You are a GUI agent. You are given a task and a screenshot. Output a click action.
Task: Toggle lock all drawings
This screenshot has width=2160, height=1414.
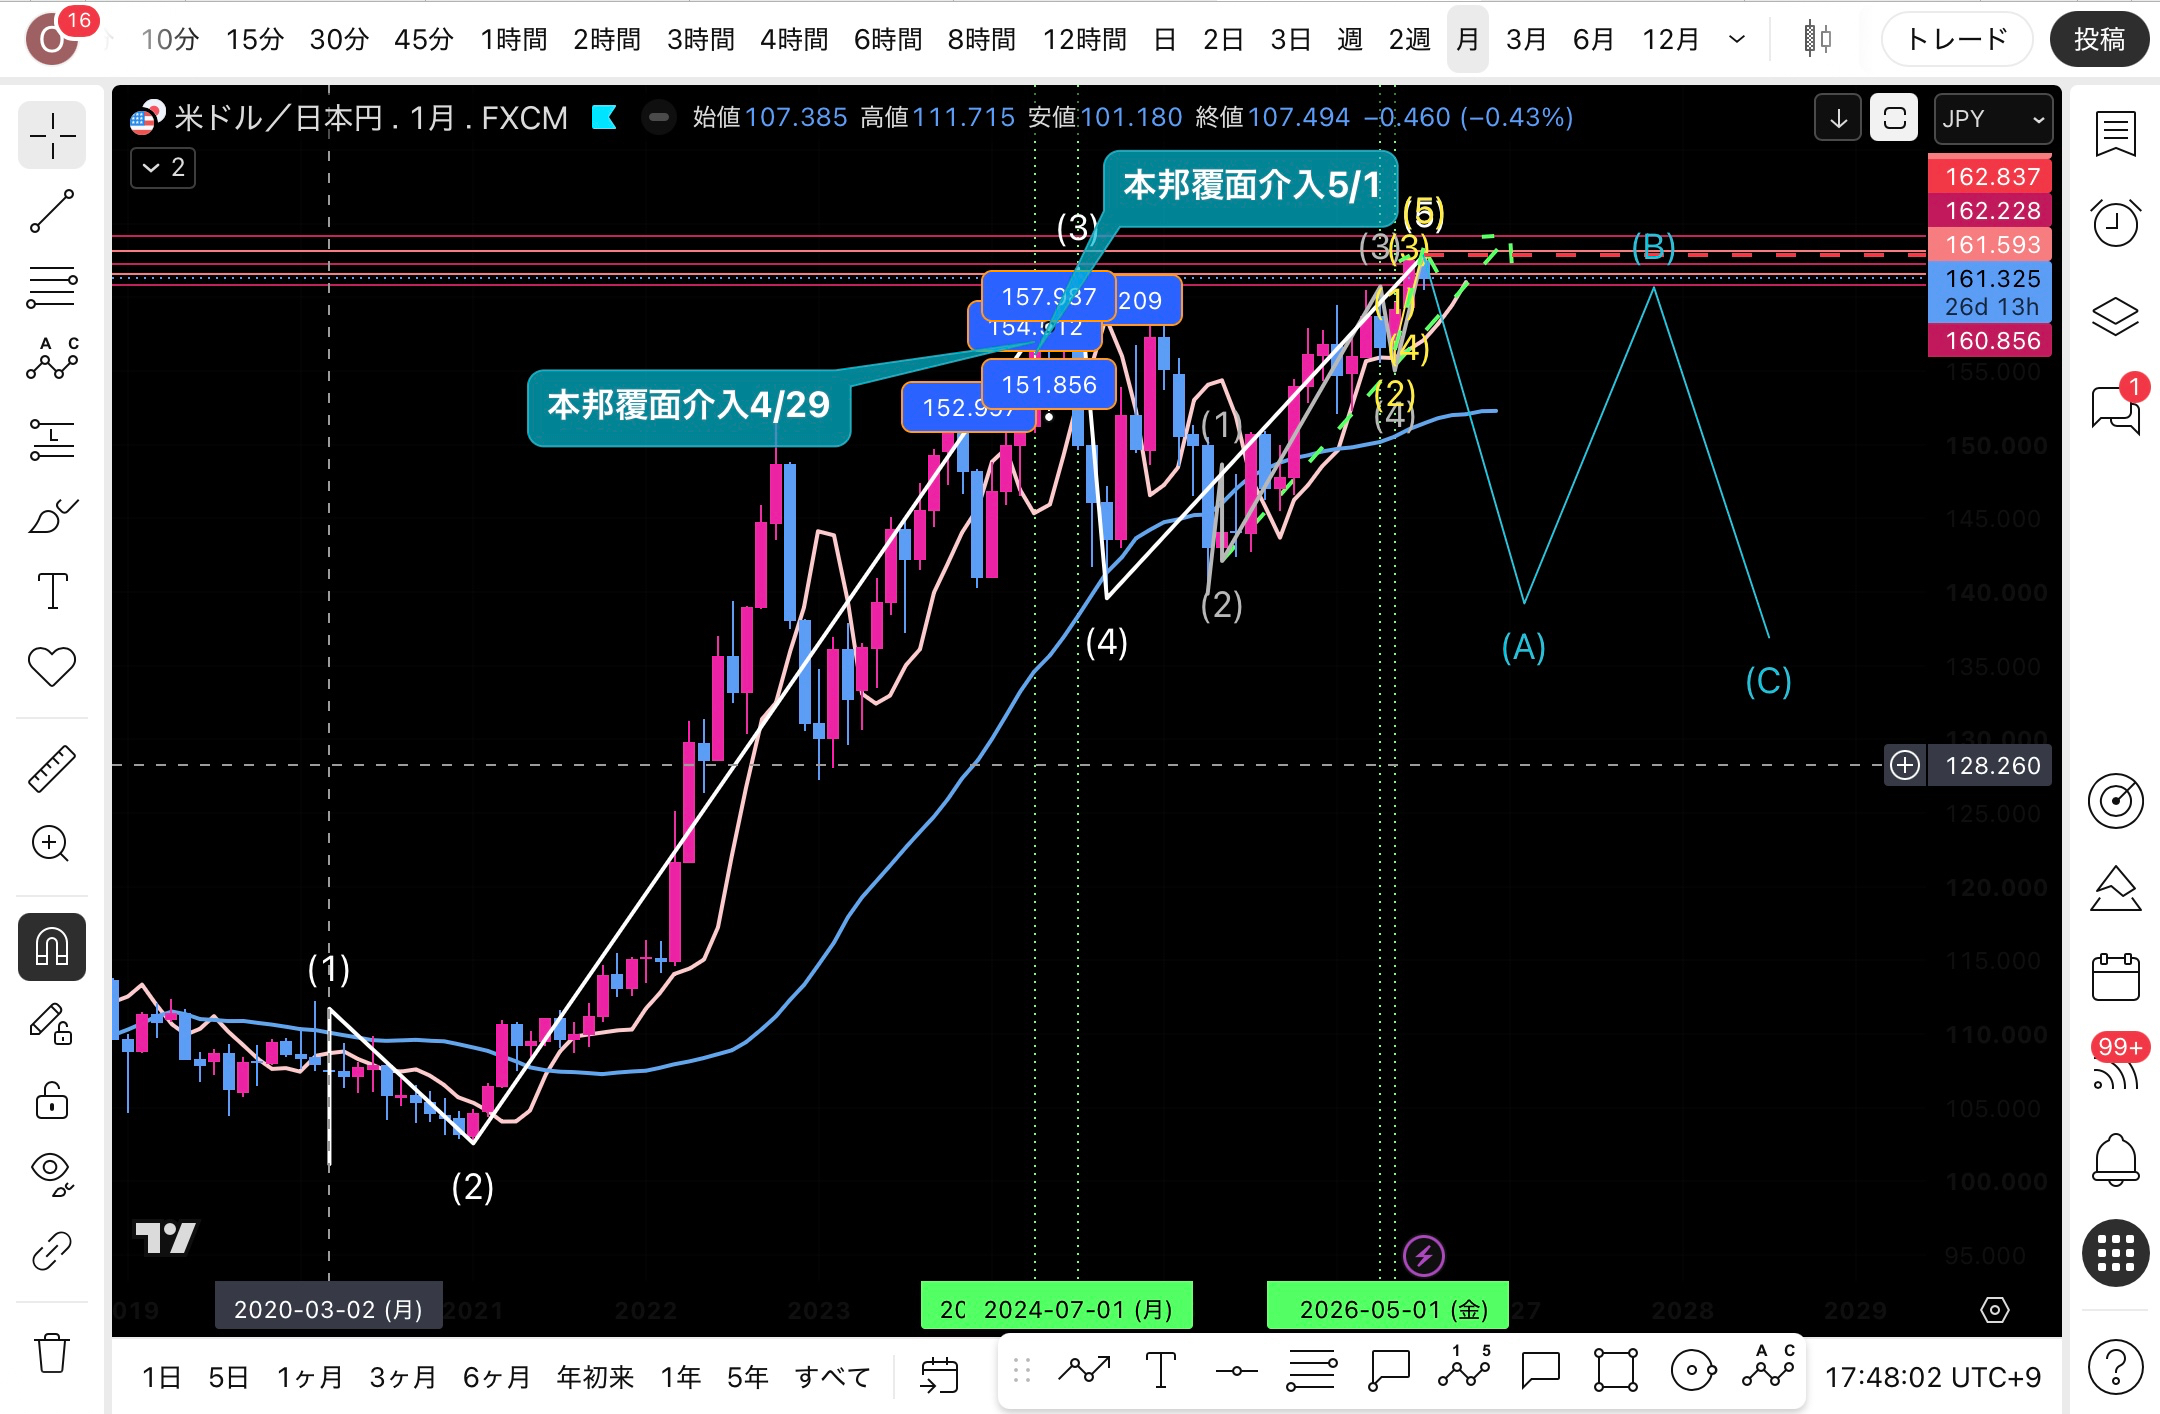pyautogui.click(x=52, y=1101)
